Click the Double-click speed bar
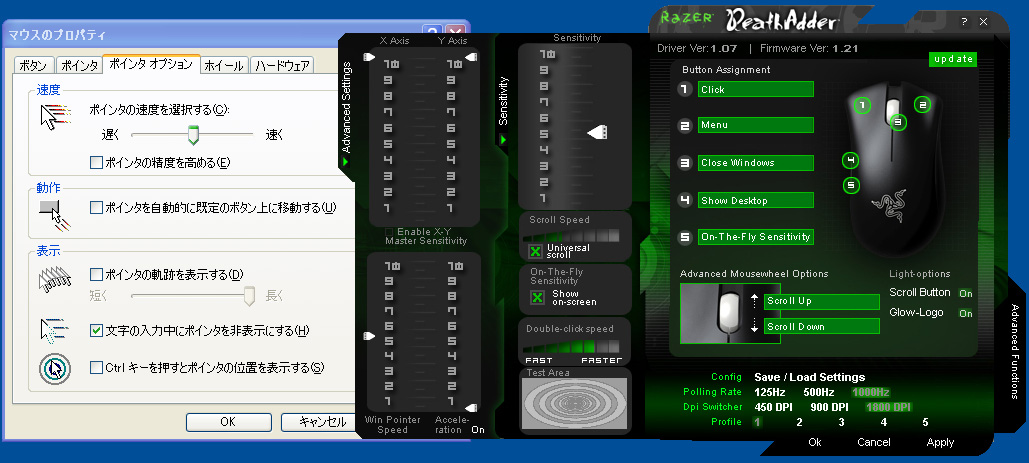The width and height of the screenshot is (1029, 463). click(573, 346)
